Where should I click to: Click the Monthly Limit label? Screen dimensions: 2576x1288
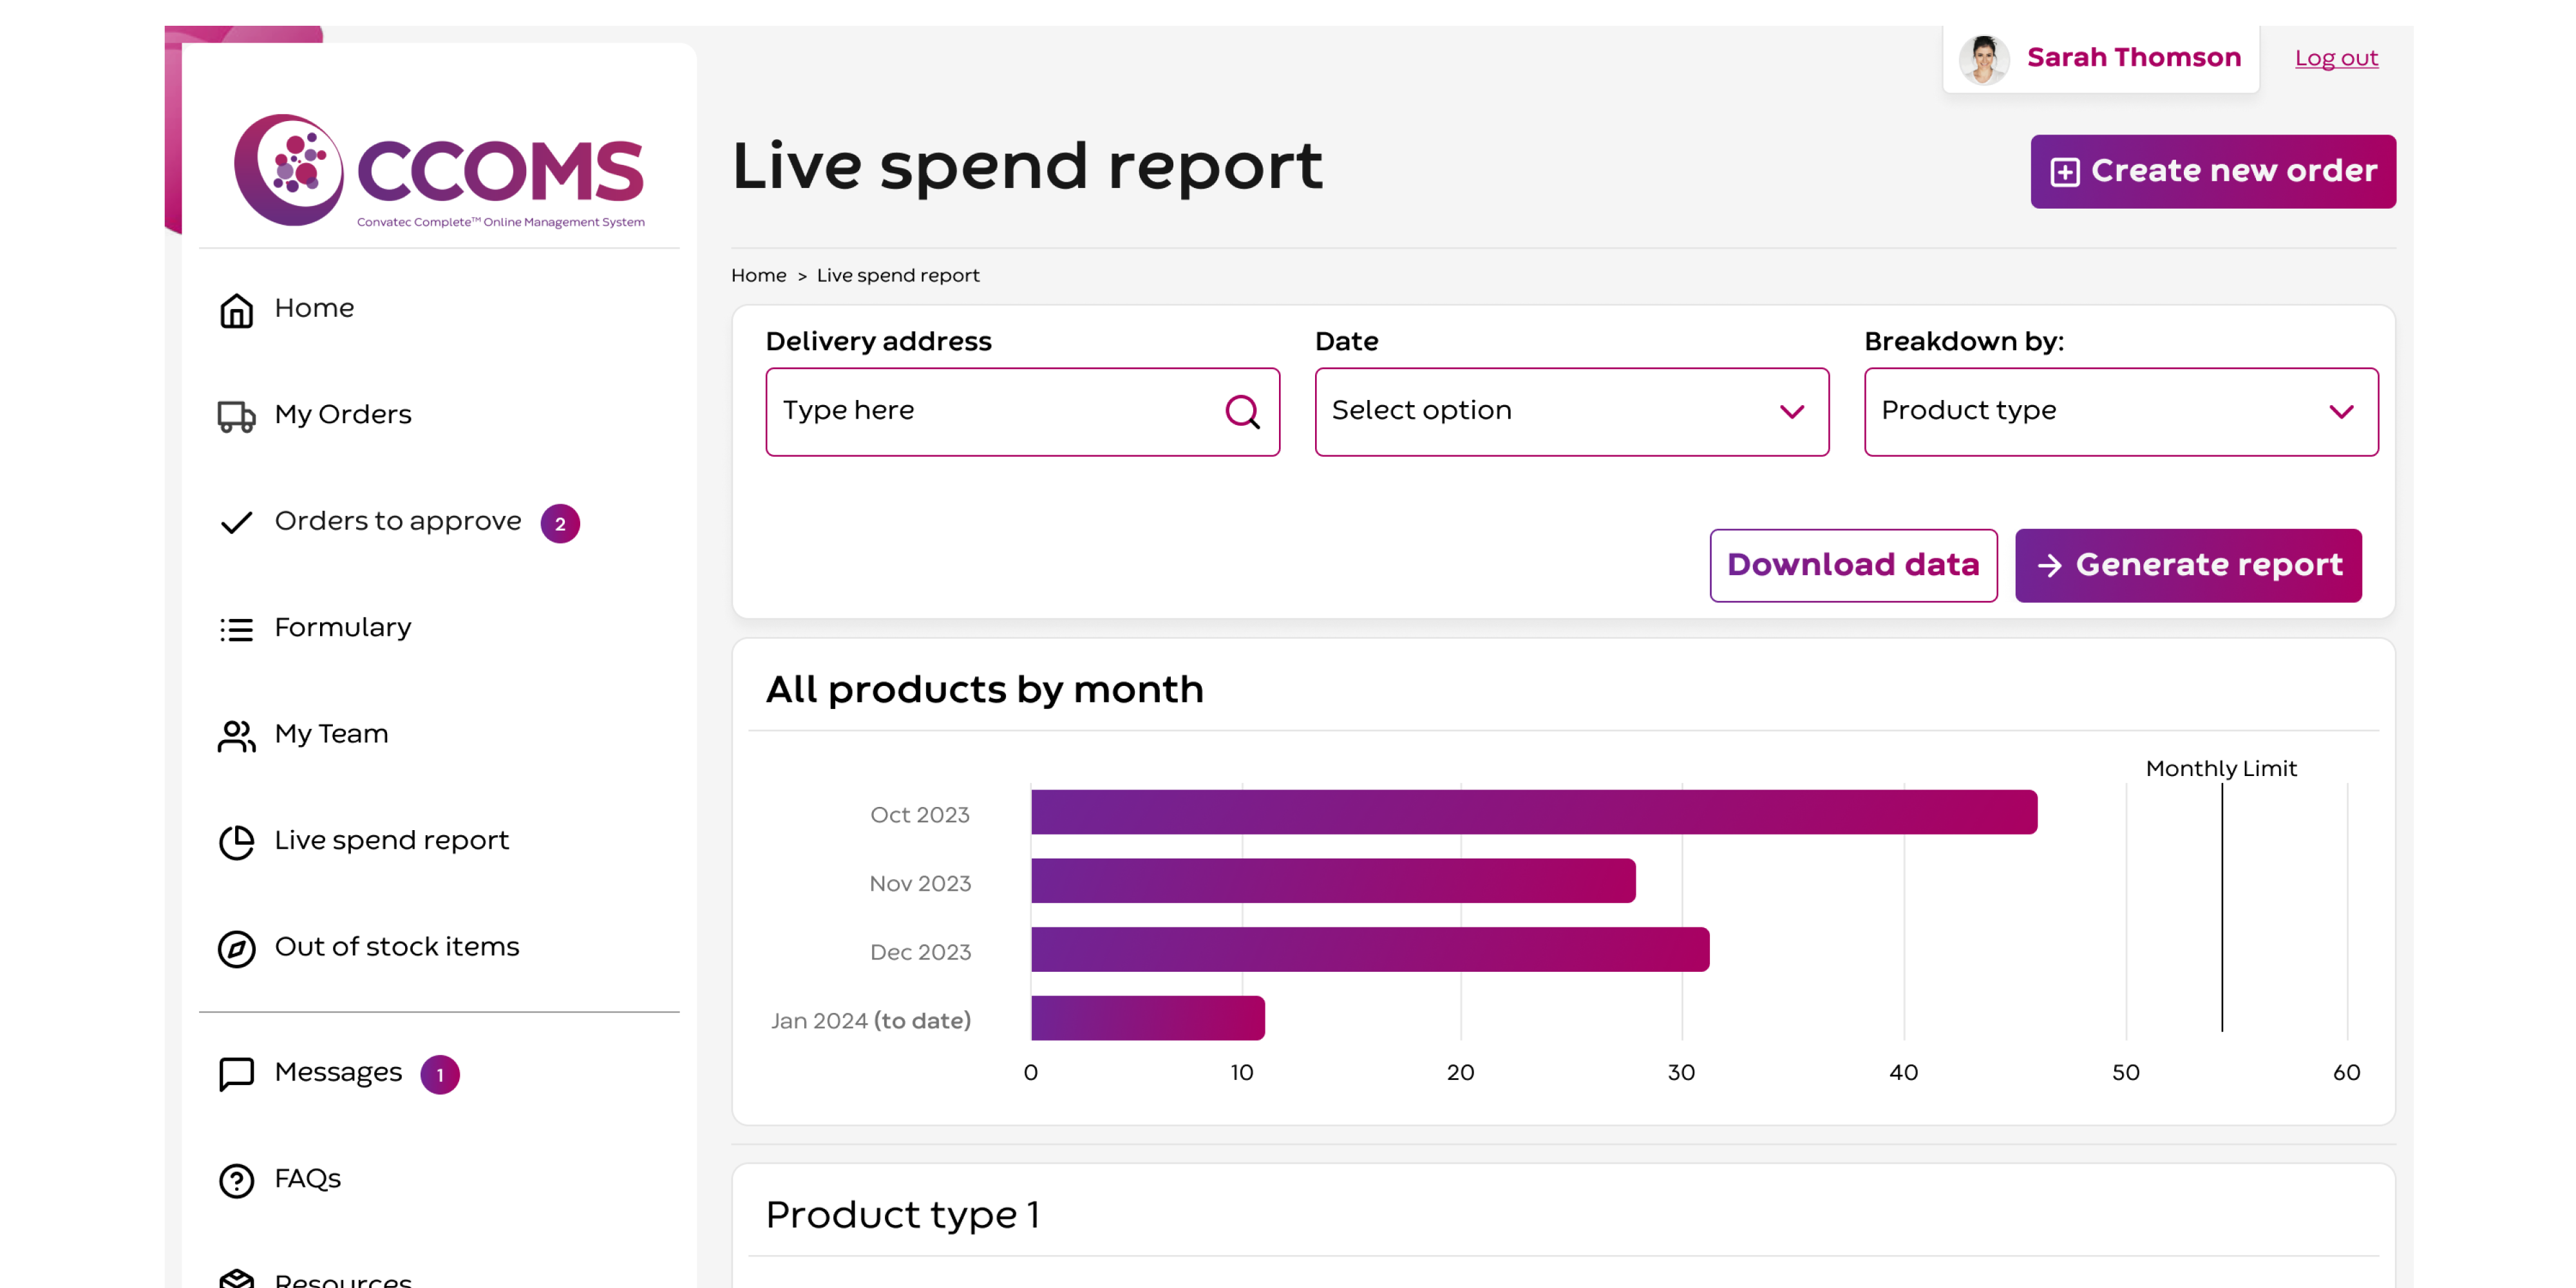(2221, 769)
